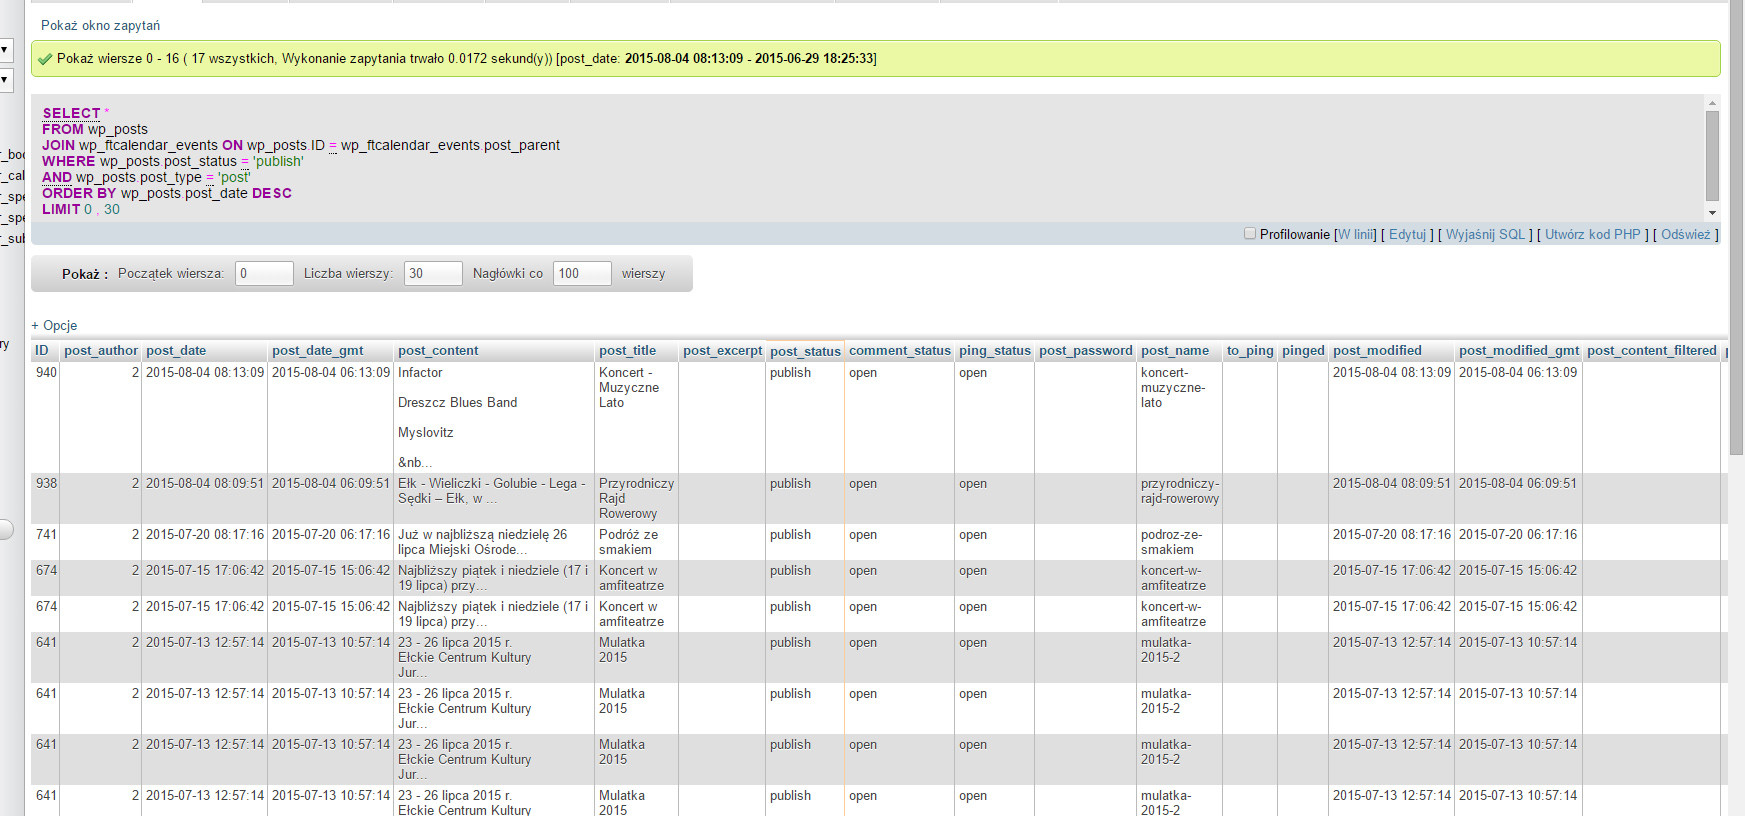Select the ID cell 940
Image resolution: width=1745 pixels, height=816 pixels.
[46, 372]
